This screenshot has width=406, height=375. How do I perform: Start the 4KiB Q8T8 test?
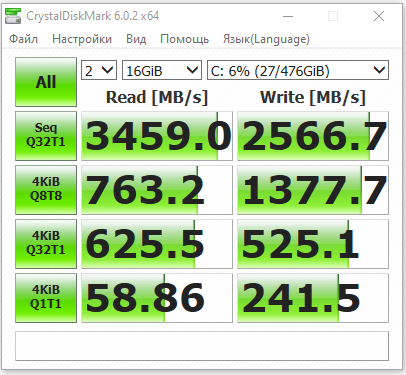[46, 190]
